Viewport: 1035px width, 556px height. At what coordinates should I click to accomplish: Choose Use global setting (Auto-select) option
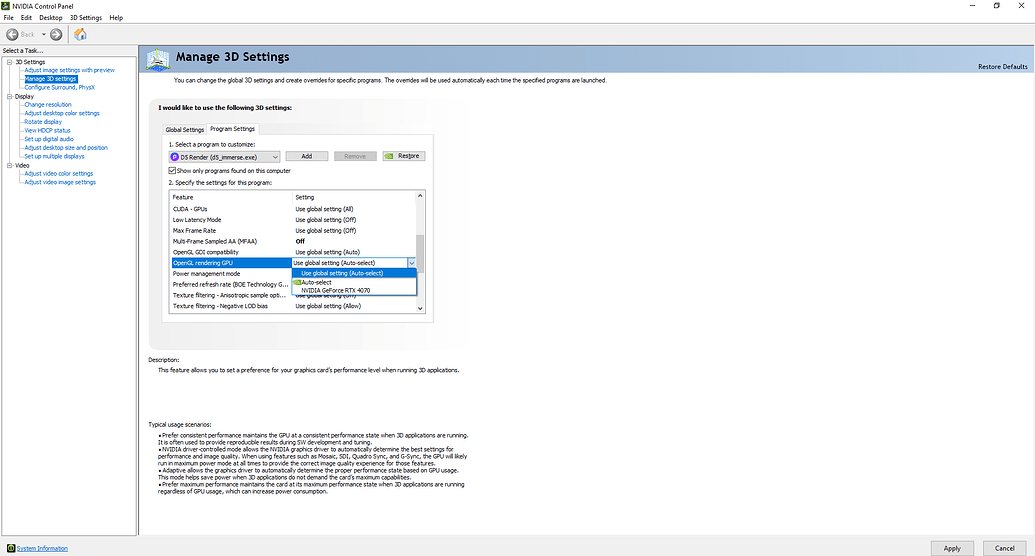(x=354, y=273)
